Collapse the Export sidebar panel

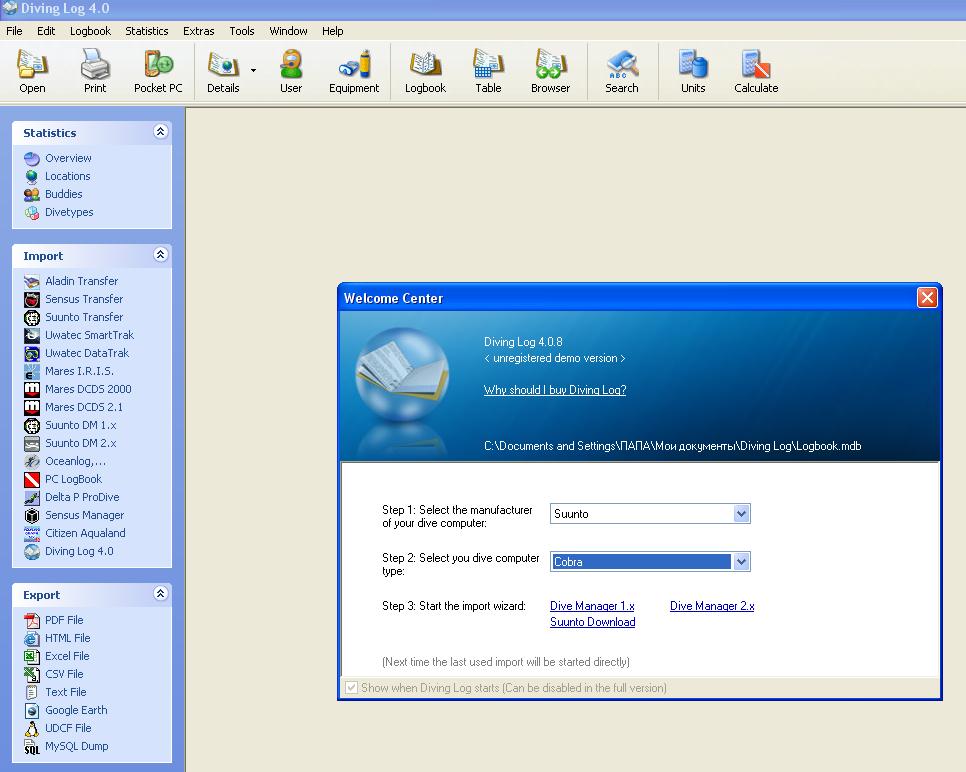coord(161,594)
